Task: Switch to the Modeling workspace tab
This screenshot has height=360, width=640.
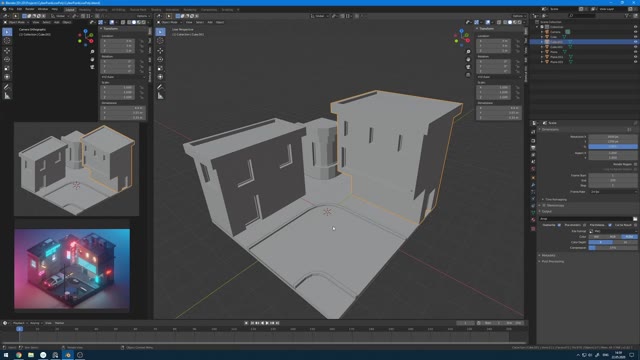Action: [x=85, y=9]
